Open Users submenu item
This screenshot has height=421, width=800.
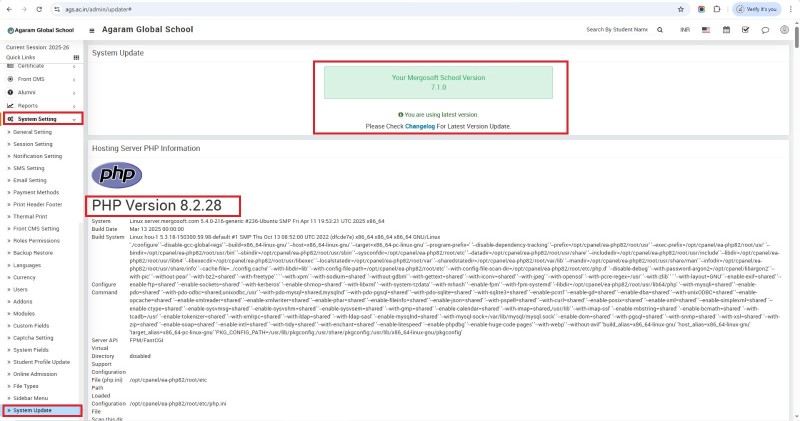pyautogui.click(x=20, y=289)
